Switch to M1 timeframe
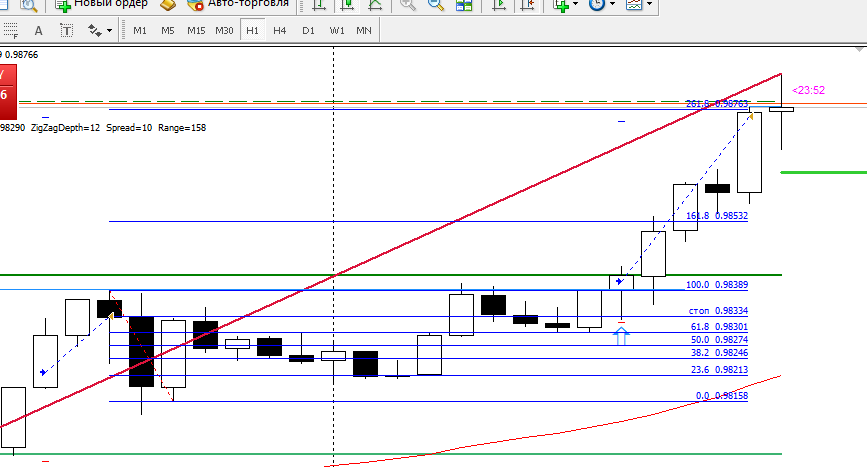867x467 pixels. click(140, 30)
